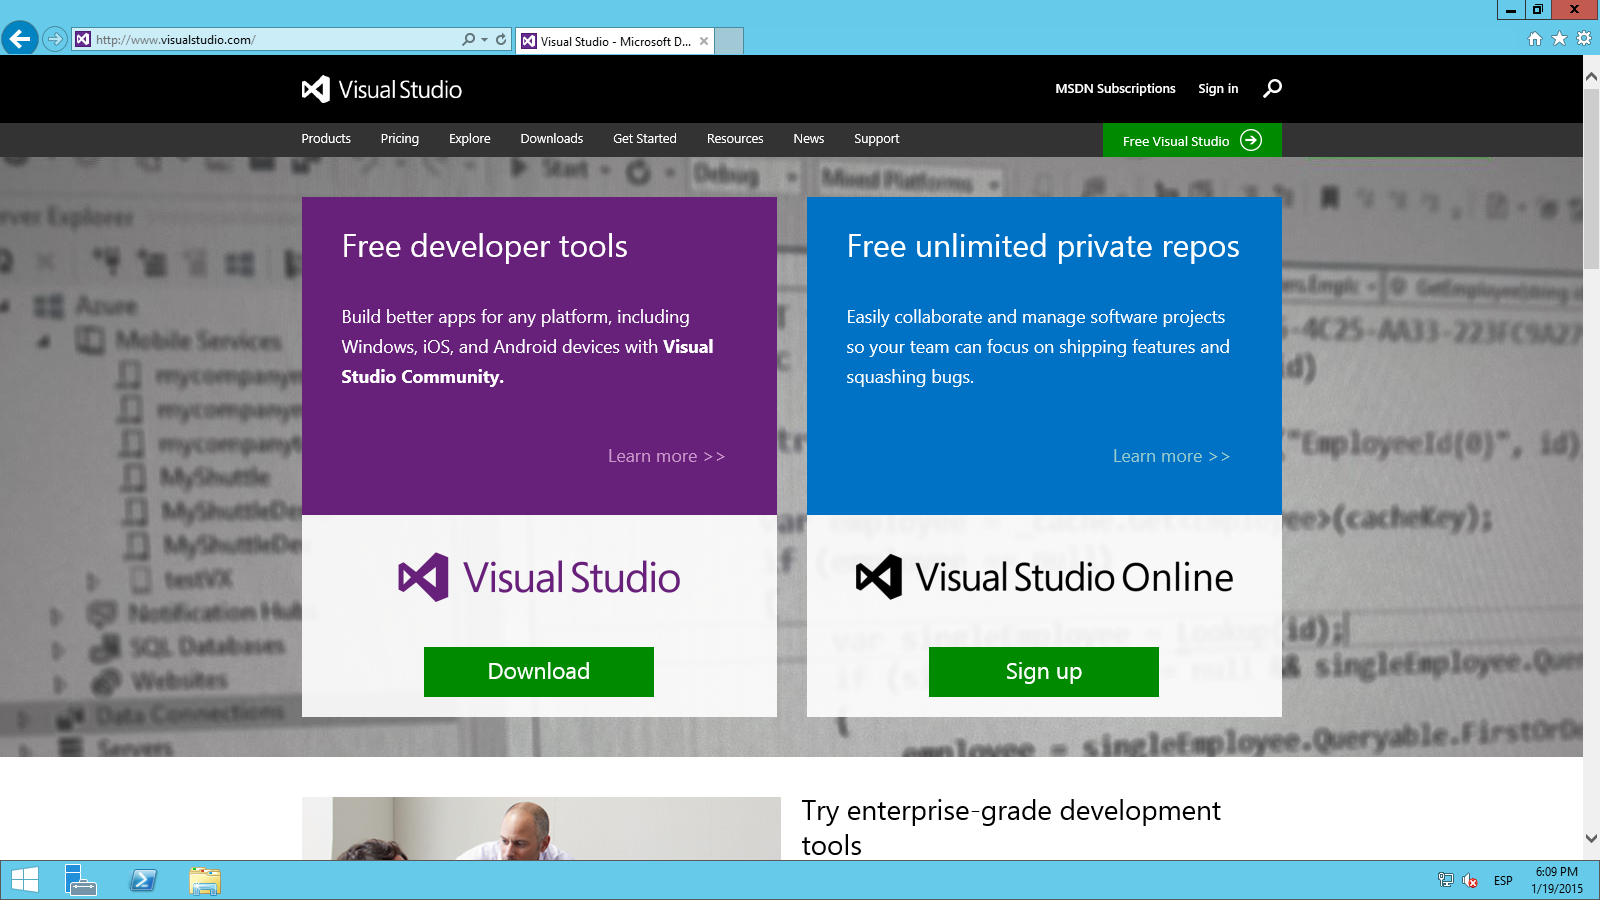
Task: Open the address bar dropdown arrow
Action: [484, 40]
